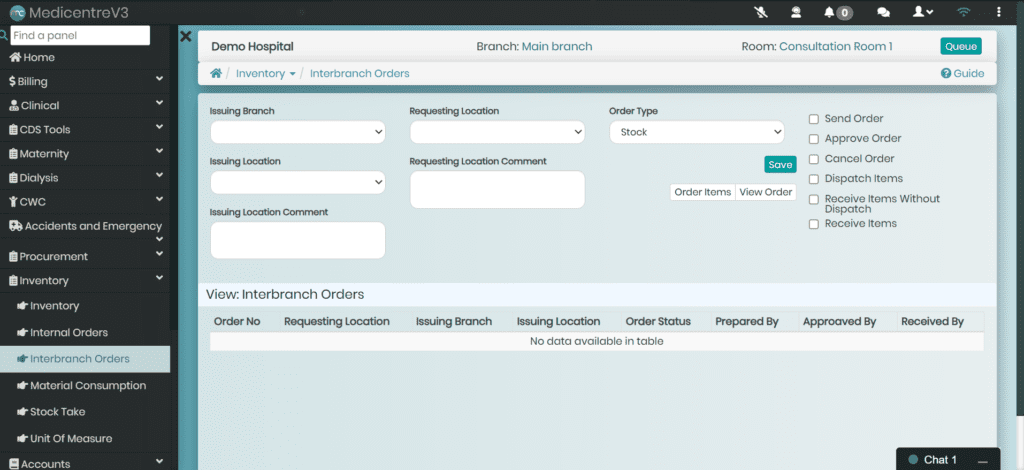The height and width of the screenshot is (470, 1024).
Task: Open the Guide help link
Action: [x=962, y=74]
